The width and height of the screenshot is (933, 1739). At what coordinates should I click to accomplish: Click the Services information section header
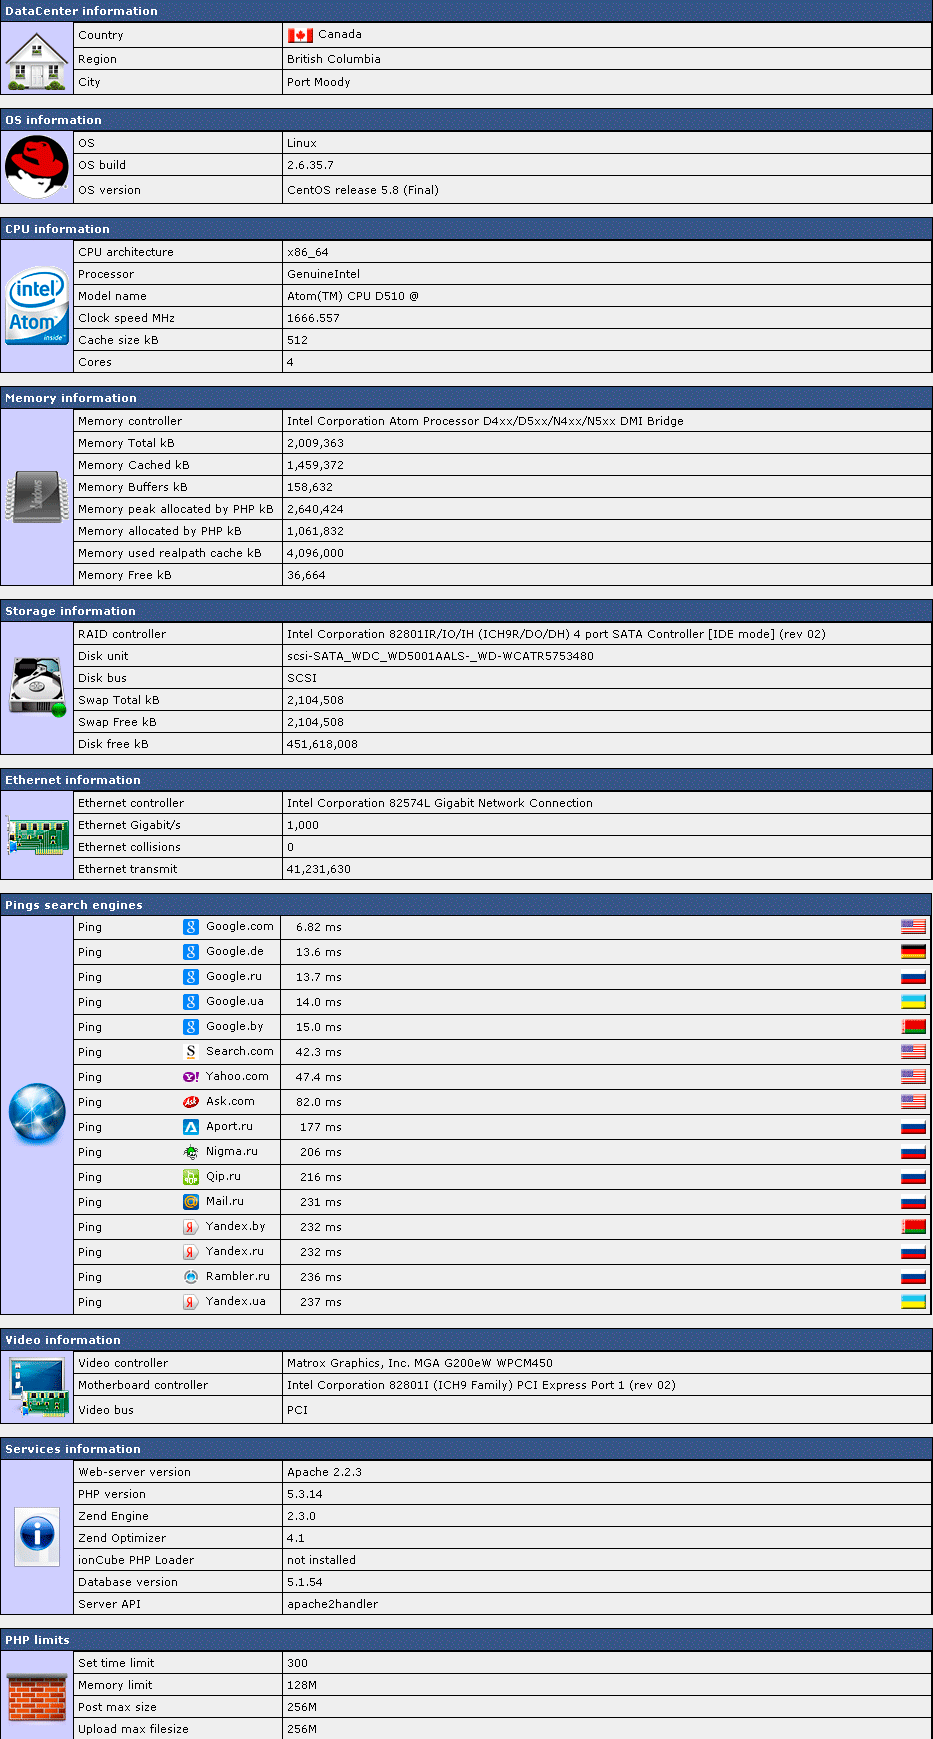73,1449
